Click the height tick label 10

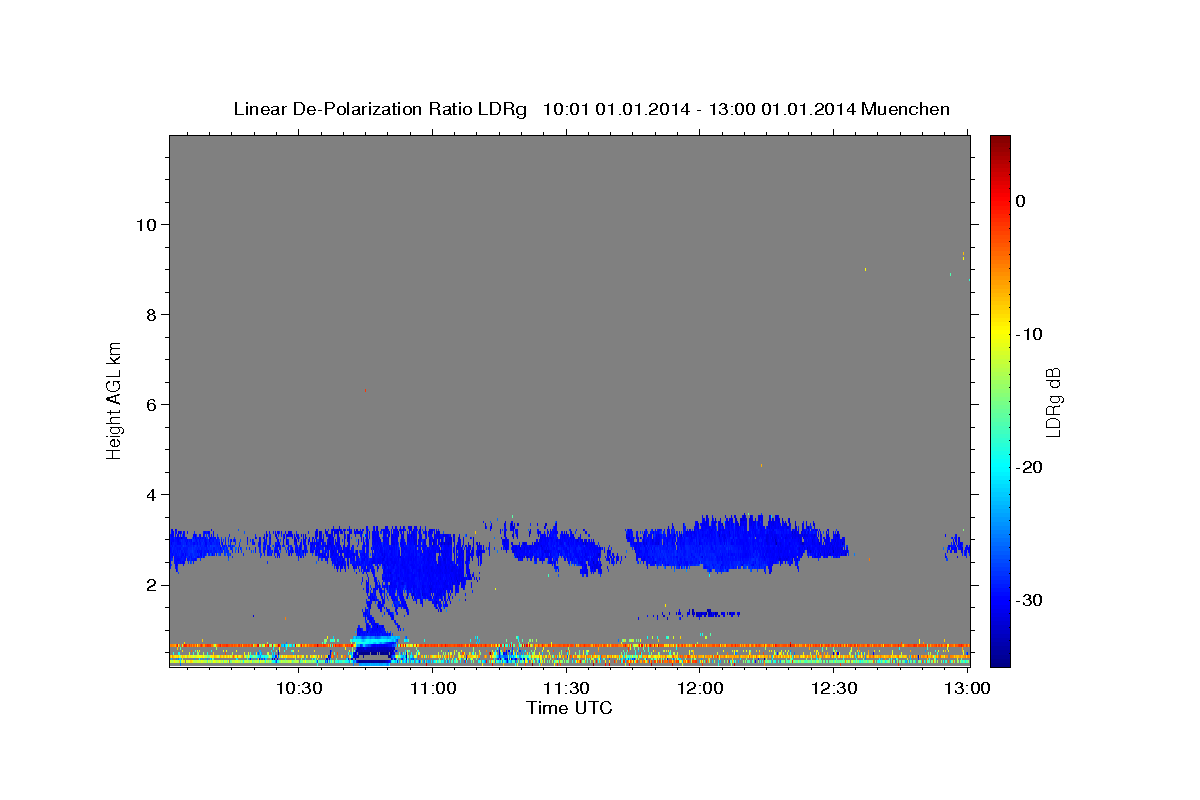(146, 224)
